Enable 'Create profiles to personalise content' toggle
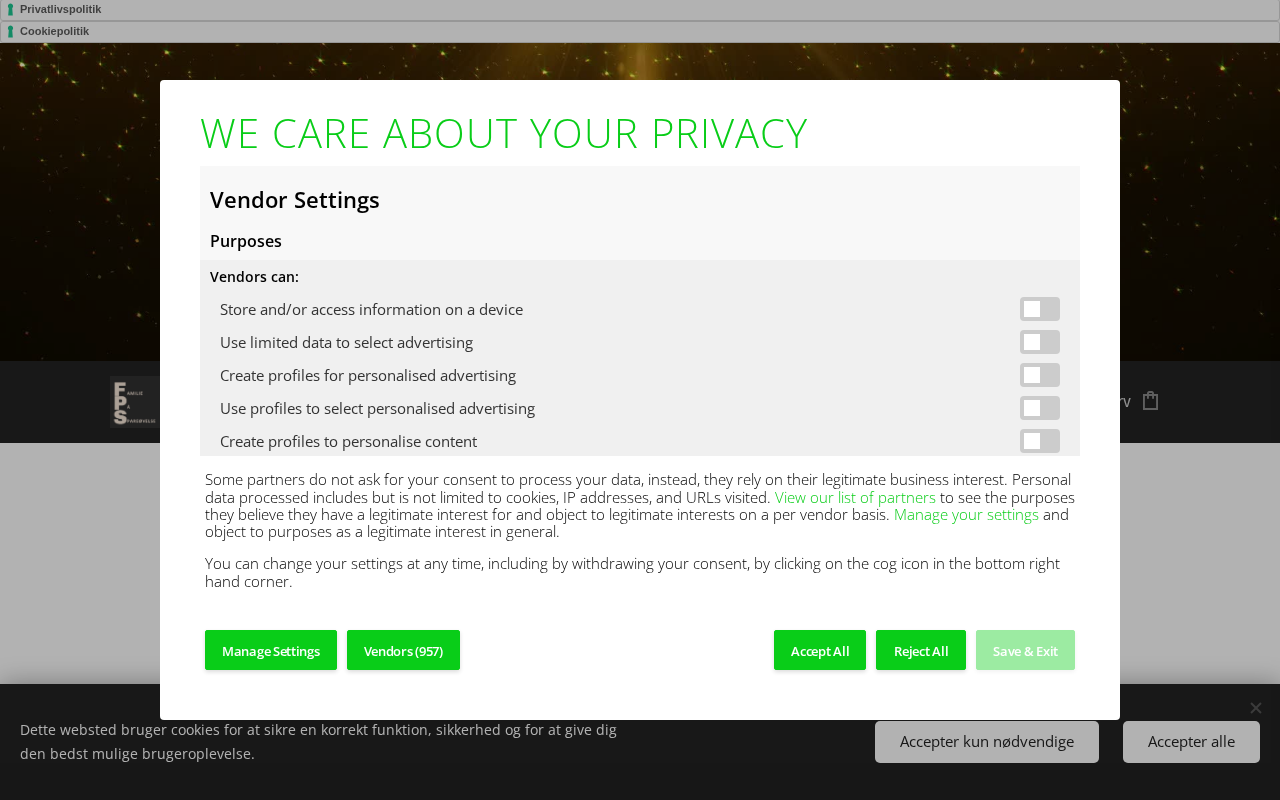Screen dimensions: 1280x800 (1039, 441)
